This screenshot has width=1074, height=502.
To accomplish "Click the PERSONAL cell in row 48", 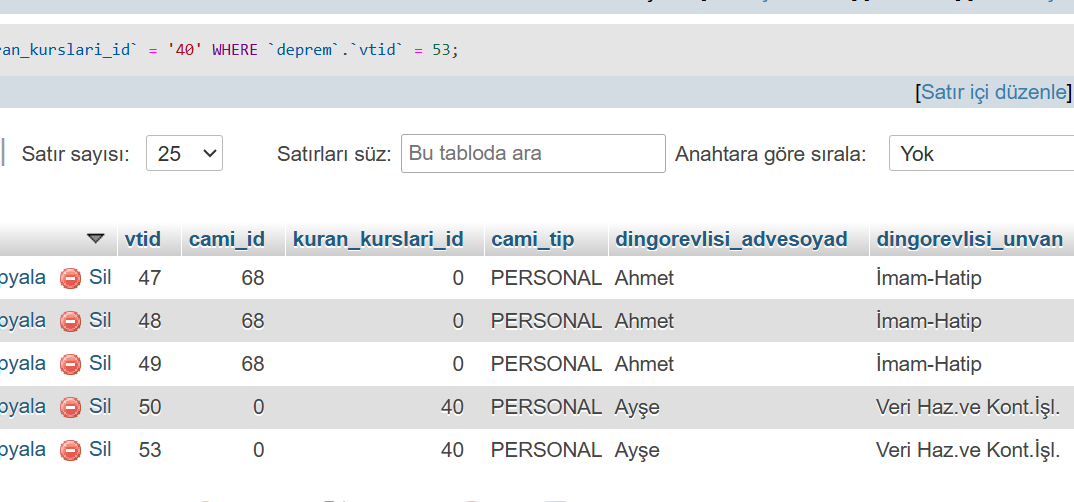I will click(546, 321).
